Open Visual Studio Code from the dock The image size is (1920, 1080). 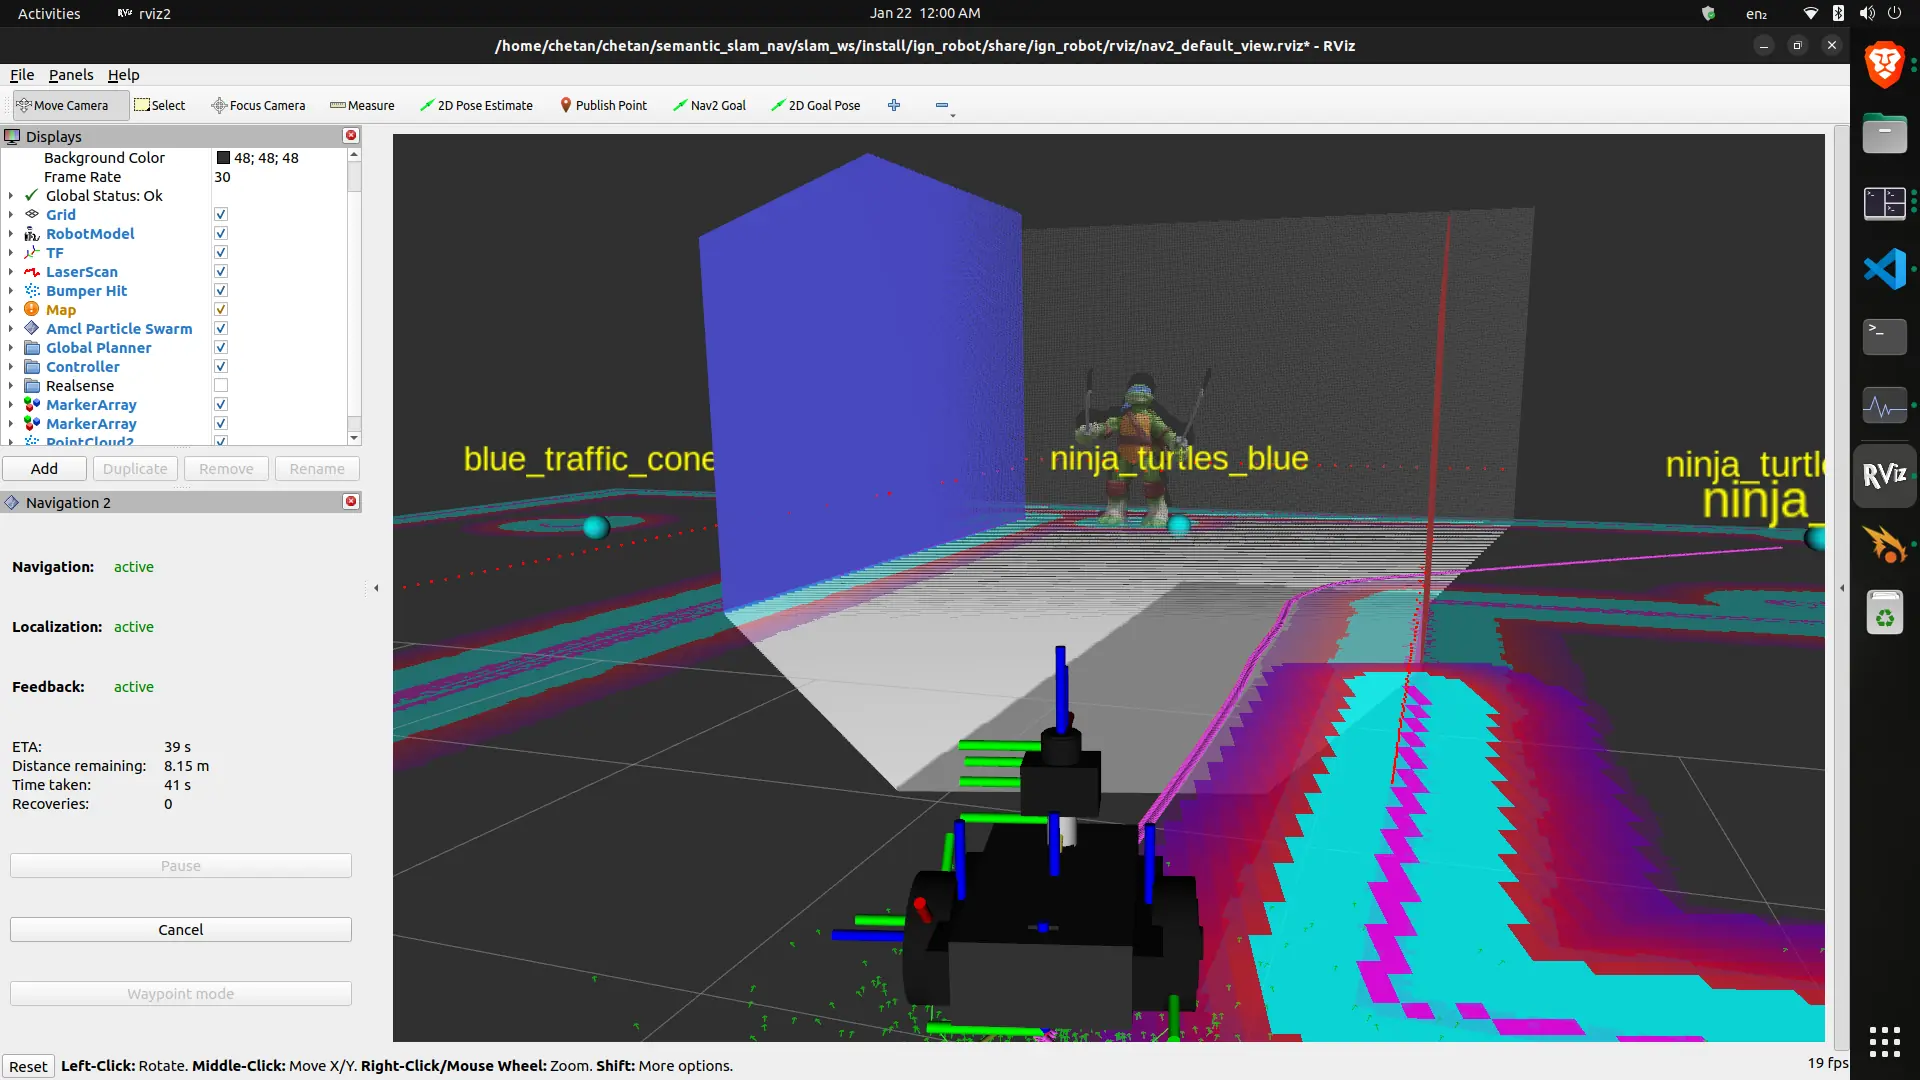point(1884,269)
